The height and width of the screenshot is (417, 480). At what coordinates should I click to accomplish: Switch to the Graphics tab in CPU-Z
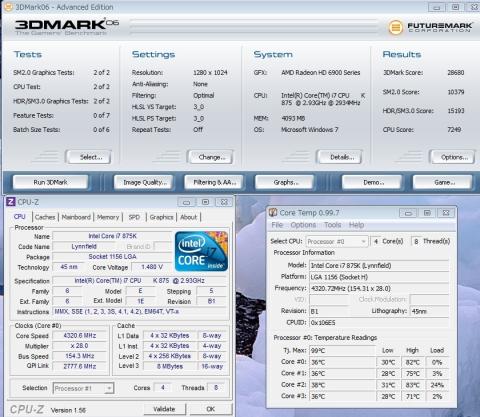coord(161,217)
